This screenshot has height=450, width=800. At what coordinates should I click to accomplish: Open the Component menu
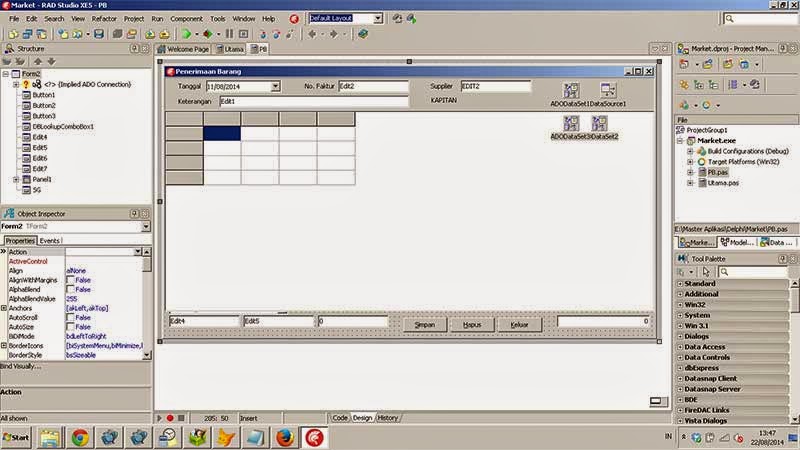186,19
